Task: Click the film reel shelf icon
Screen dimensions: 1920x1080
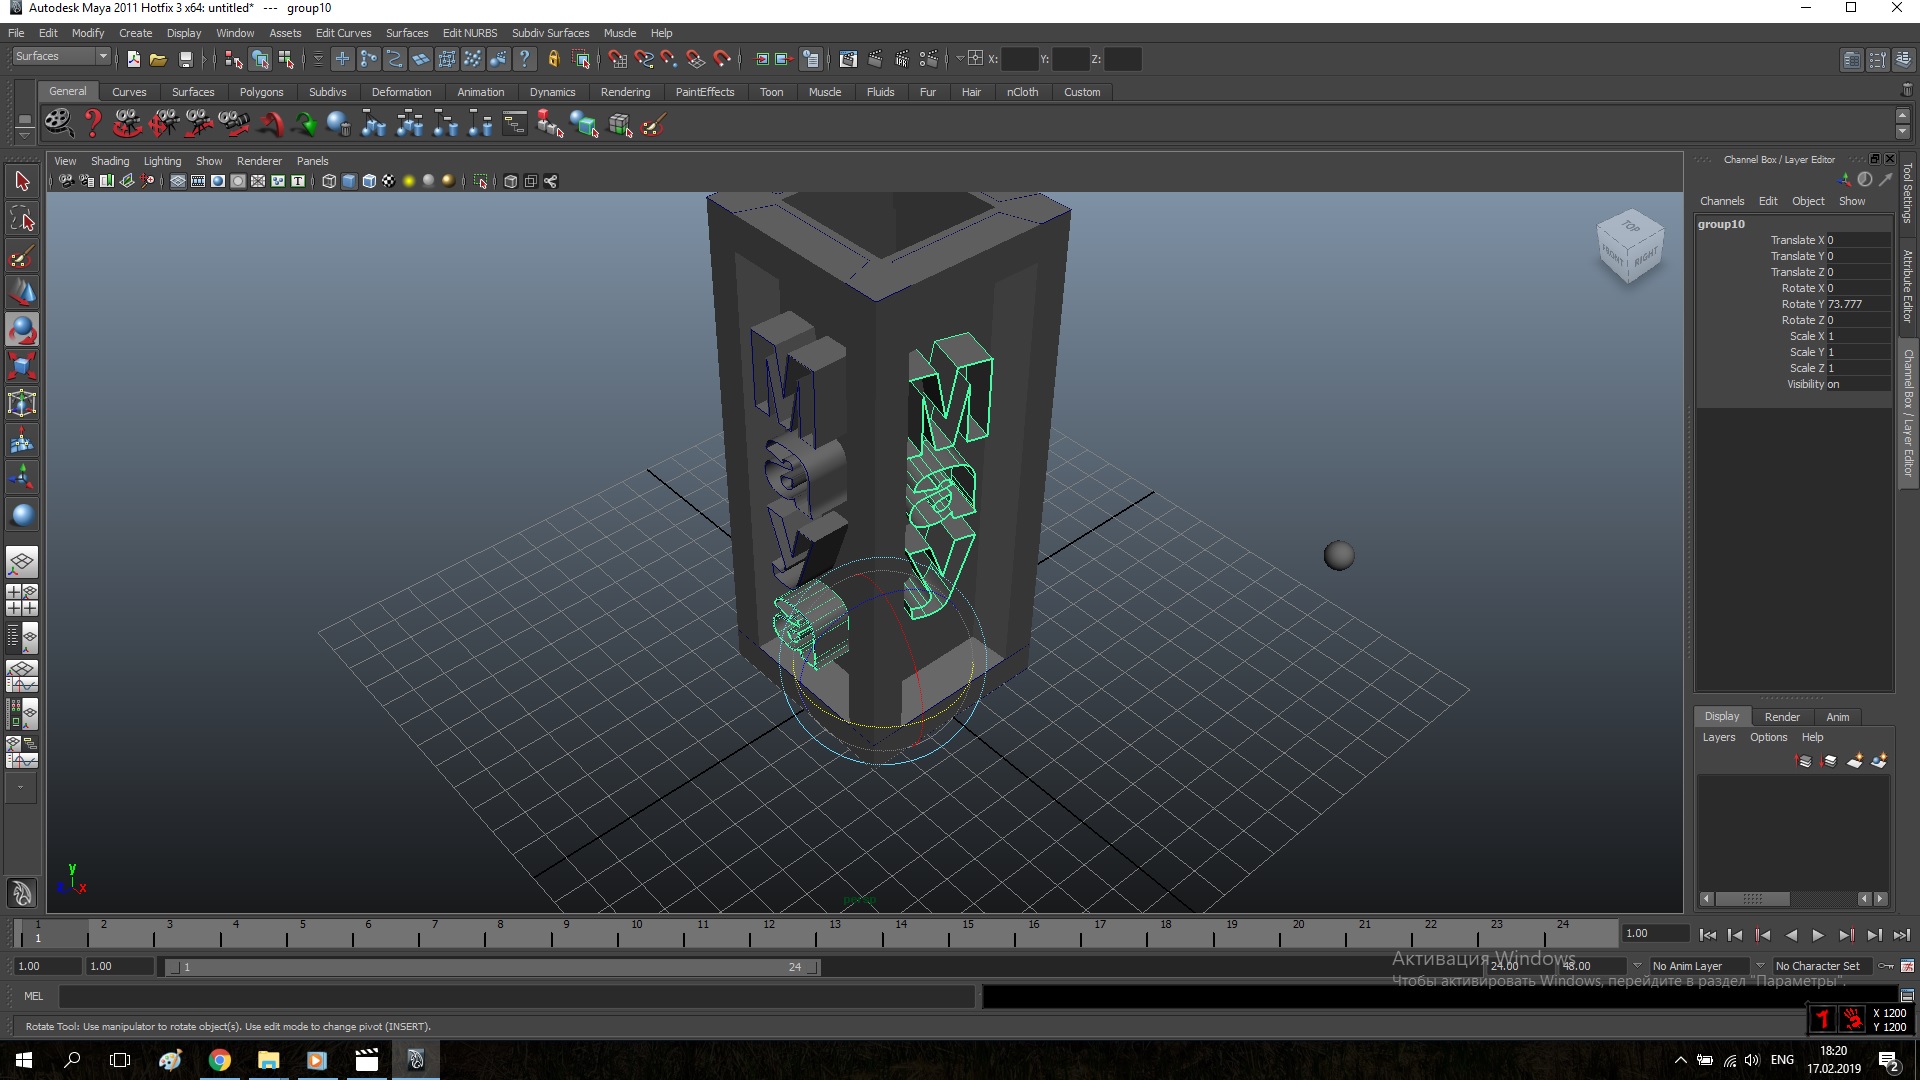Action: [x=58, y=124]
